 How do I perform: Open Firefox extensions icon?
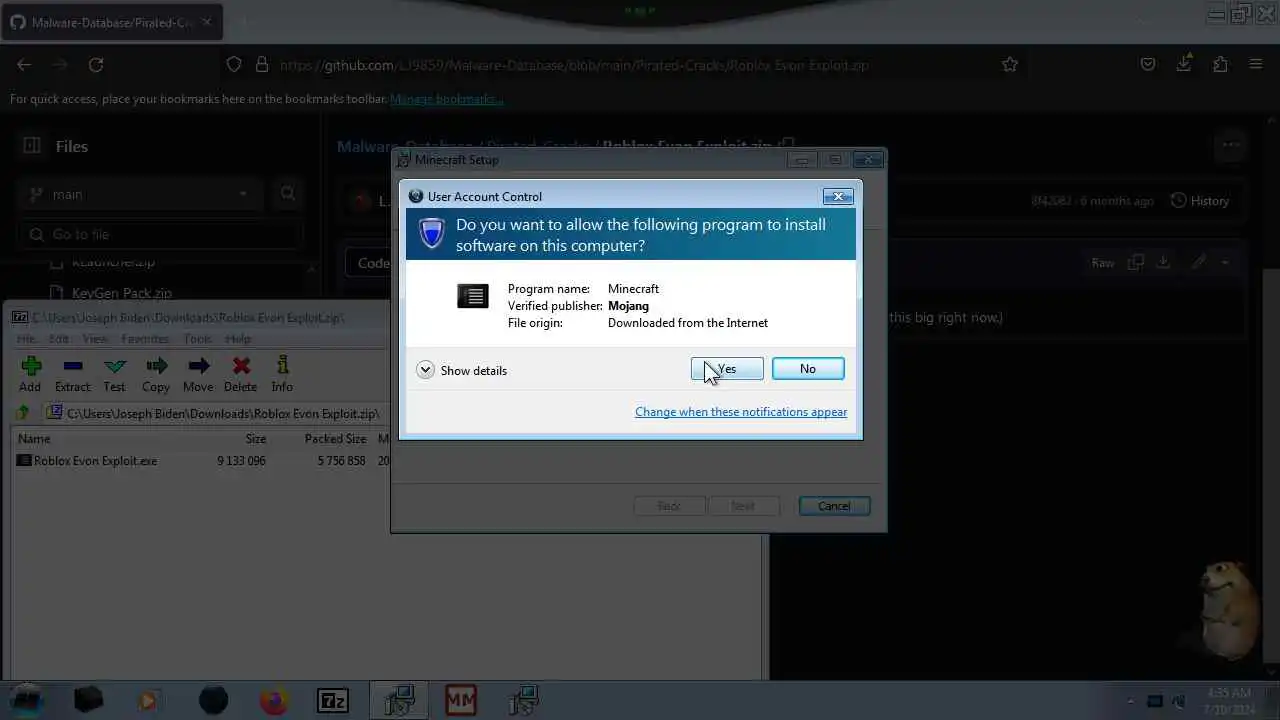(x=1220, y=65)
